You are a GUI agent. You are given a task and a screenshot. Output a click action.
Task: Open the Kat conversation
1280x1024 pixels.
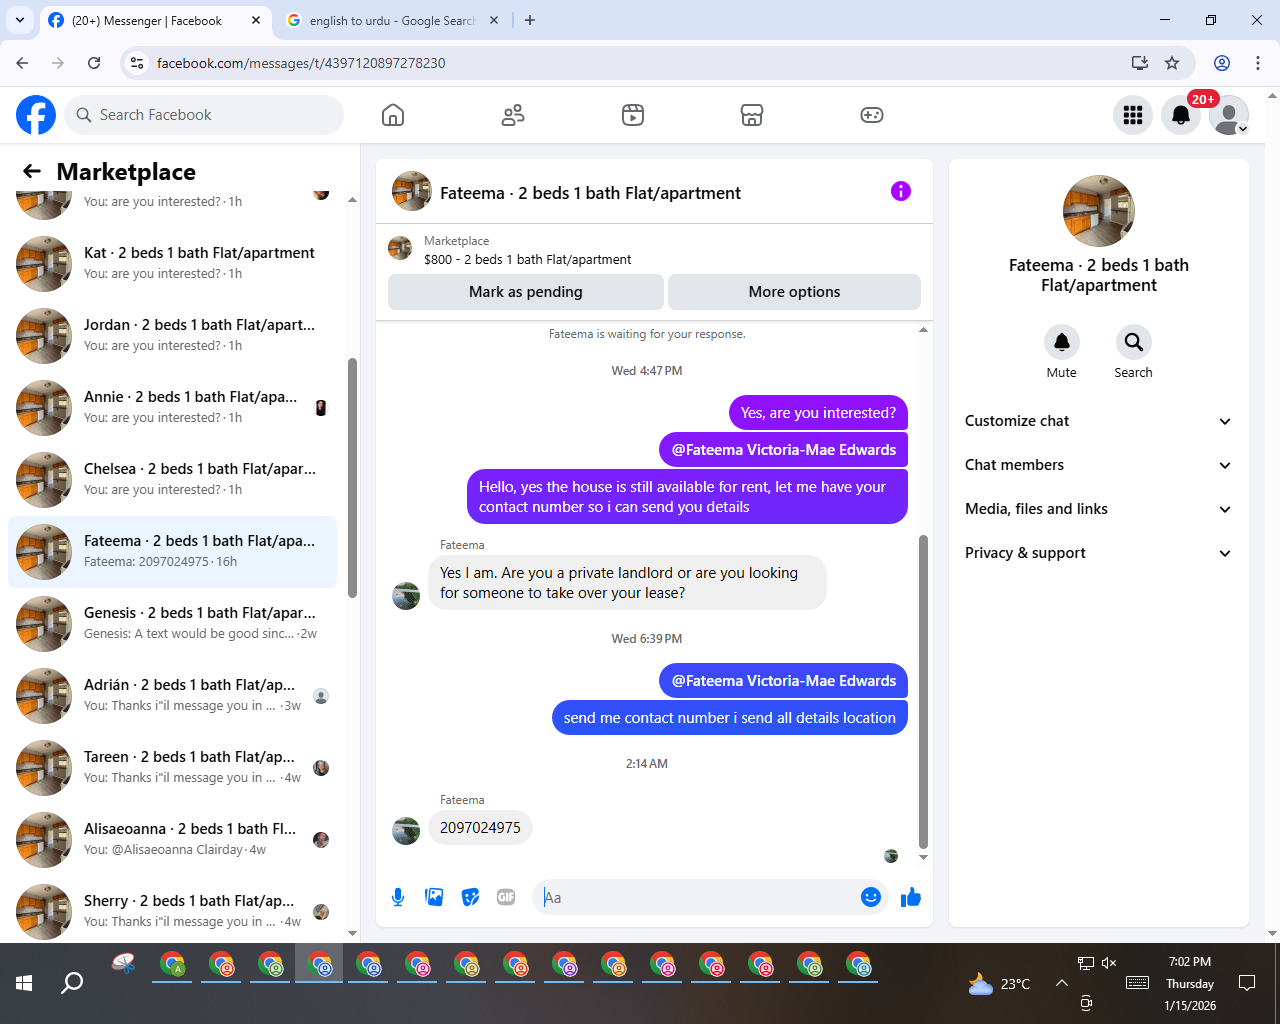[x=172, y=264]
